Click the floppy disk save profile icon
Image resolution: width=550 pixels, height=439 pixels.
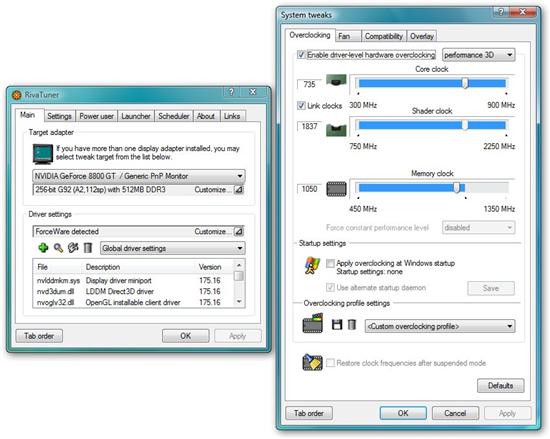(x=337, y=324)
